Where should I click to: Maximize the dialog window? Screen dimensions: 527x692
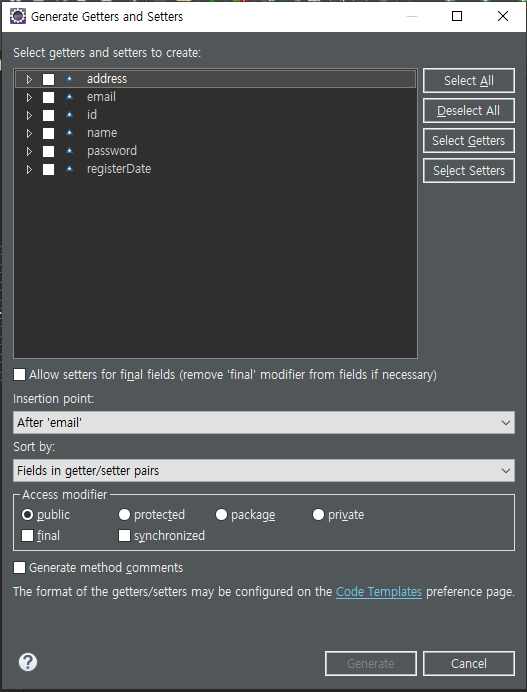pyautogui.click(x=457, y=16)
